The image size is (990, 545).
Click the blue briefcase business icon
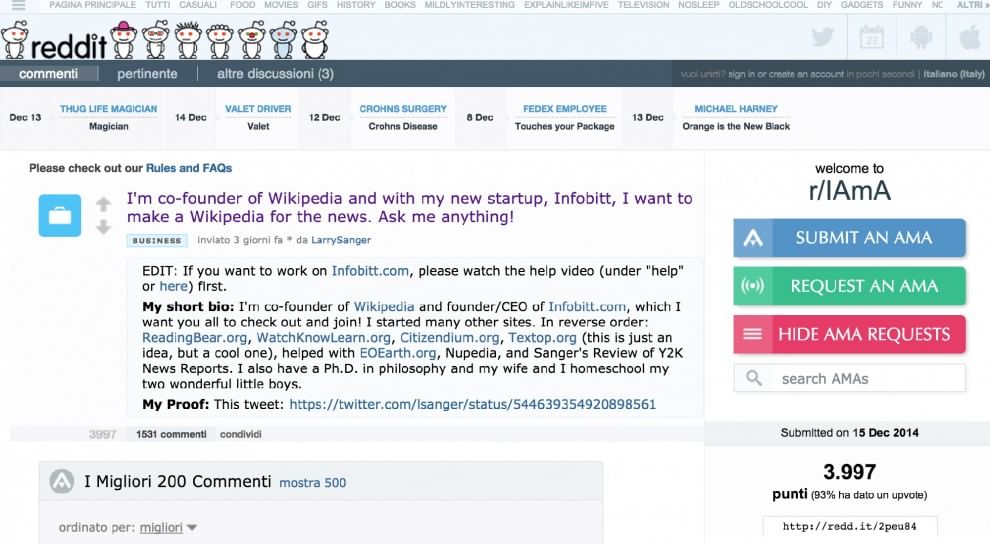tap(60, 215)
